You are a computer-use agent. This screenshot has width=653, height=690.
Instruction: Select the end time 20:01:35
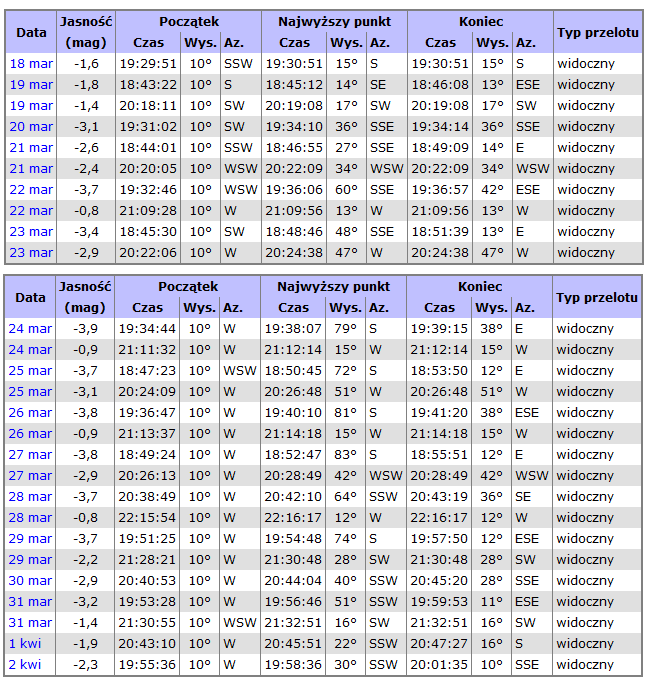[439, 665]
